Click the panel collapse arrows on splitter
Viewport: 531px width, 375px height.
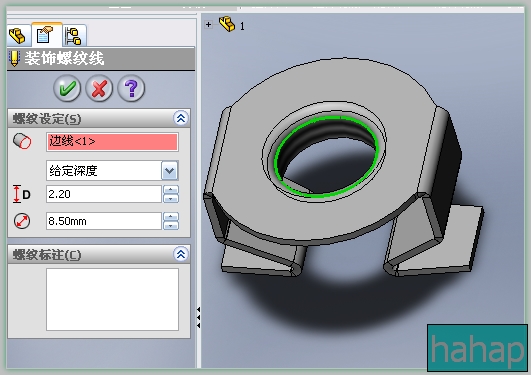click(198, 317)
